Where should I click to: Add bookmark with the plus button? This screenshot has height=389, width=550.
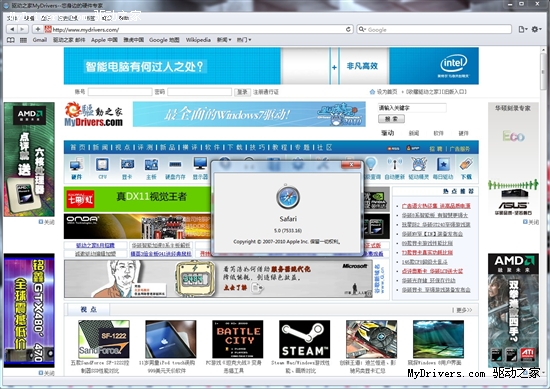[38, 29]
